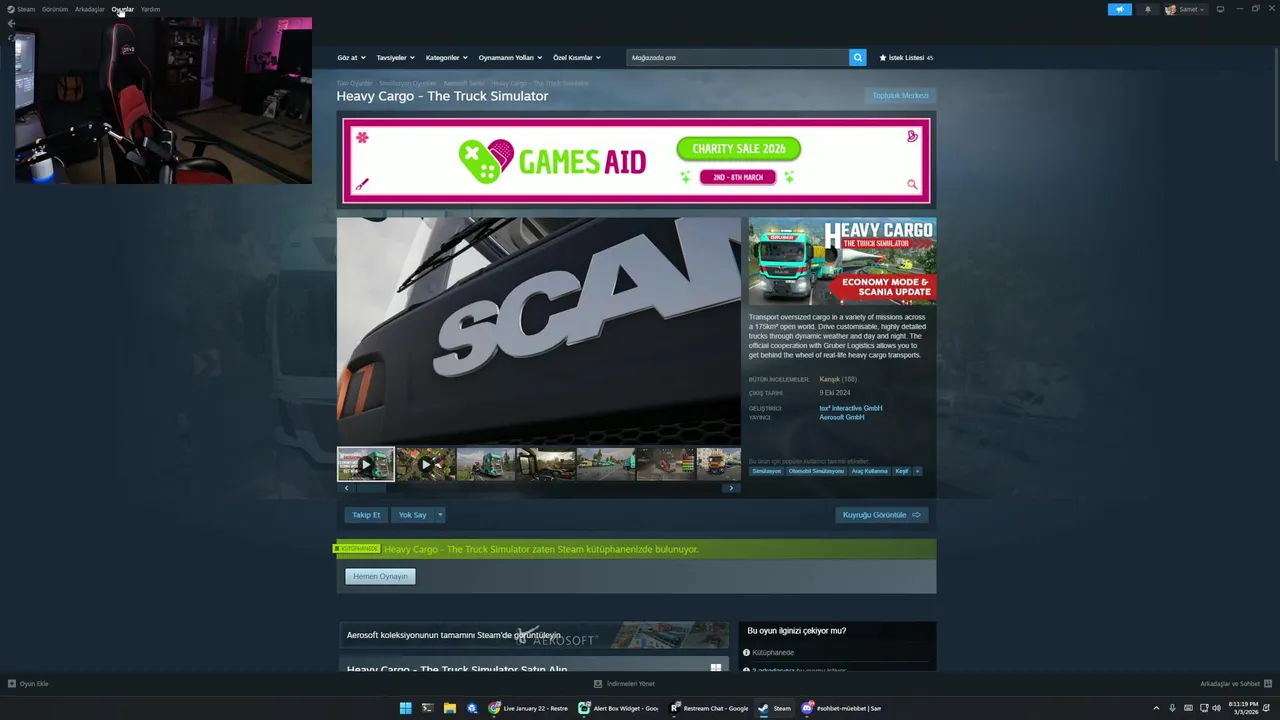Open the Topluluk Merkezi button
This screenshot has height=720, width=1280.
(x=900, y=95)
